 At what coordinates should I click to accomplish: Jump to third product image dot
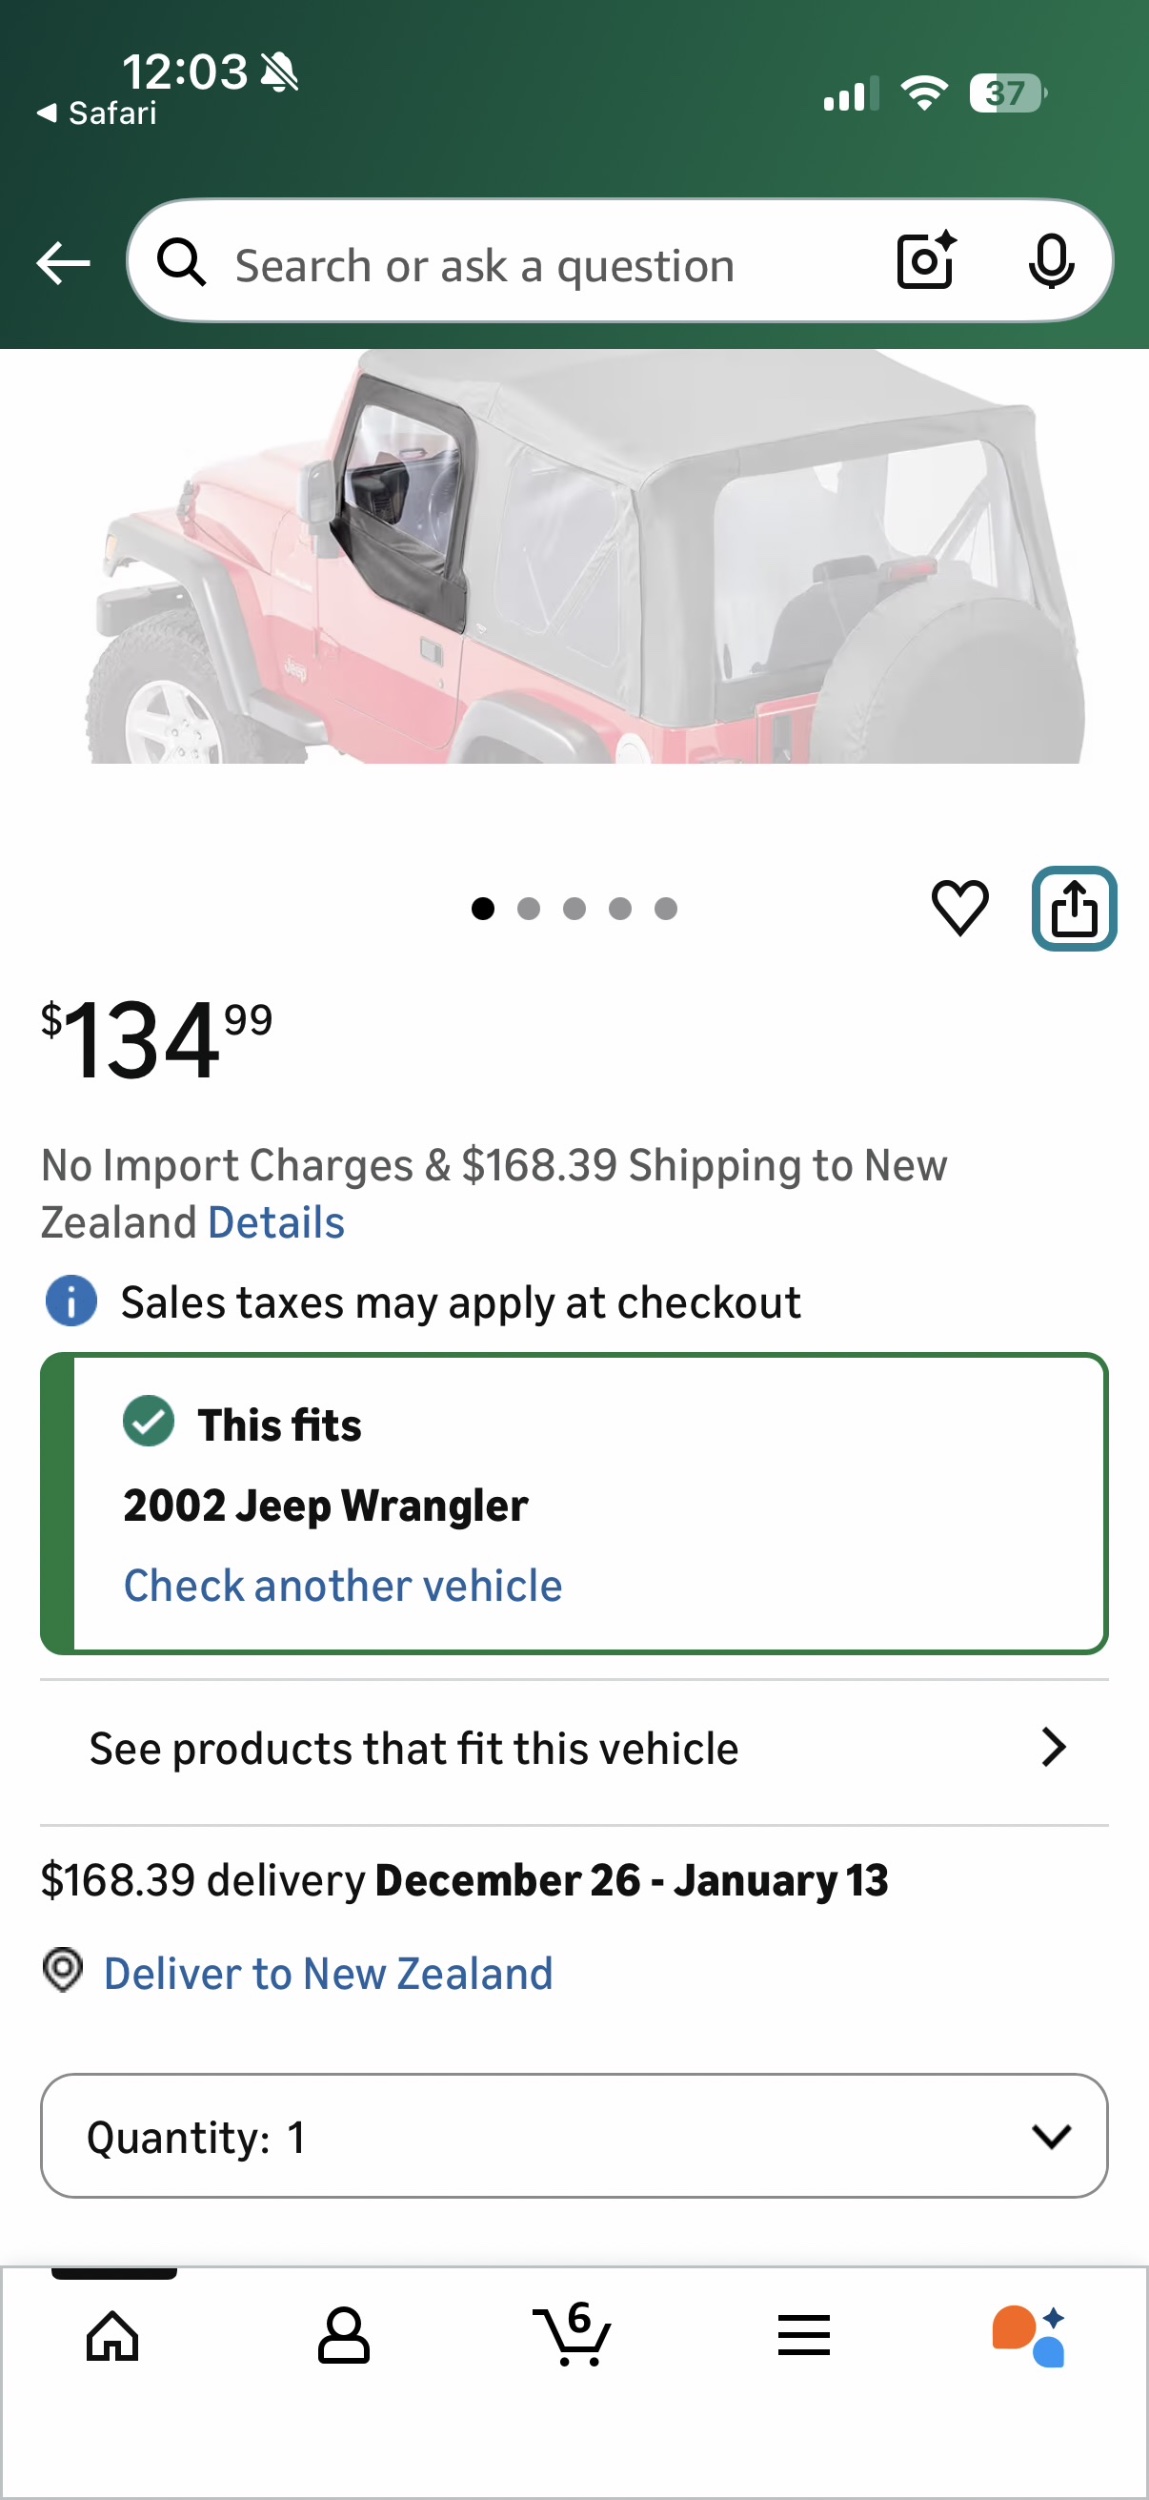point(574,908)
